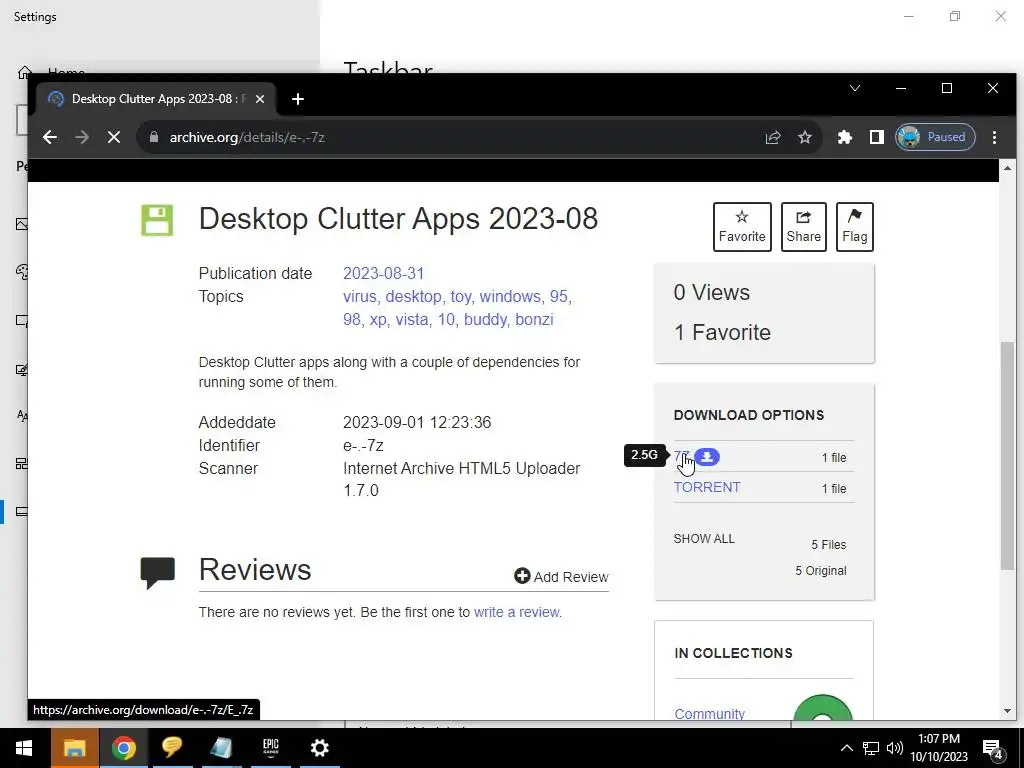Open the bonzi topic link
The width and height of the screenshot is (1024, 768).
(534, 319)
